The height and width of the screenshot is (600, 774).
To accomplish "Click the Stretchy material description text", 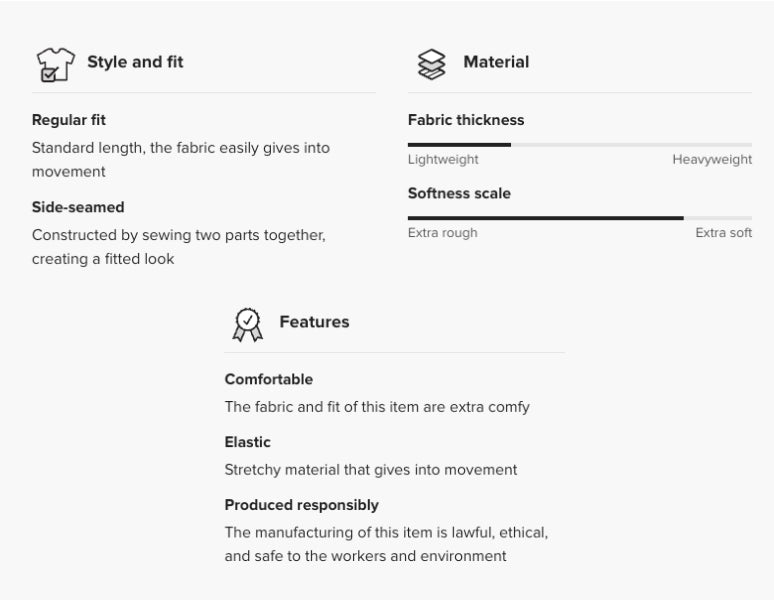I will pos(371,470).
